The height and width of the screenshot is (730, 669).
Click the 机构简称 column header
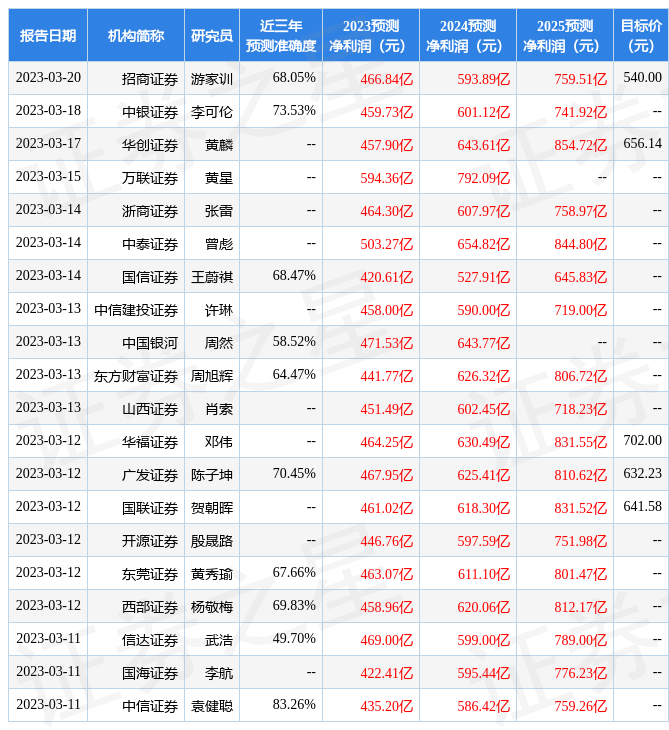pyautogui.click(x=136, y=36)
